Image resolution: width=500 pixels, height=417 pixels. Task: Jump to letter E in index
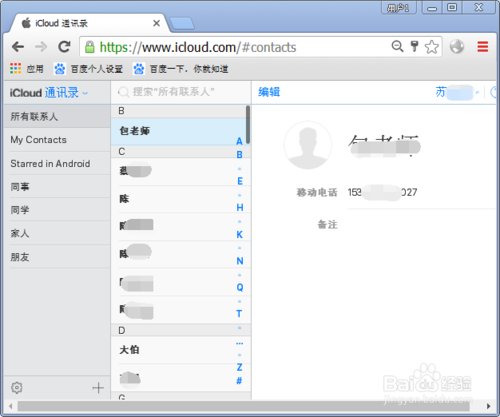tap(240, 181)
